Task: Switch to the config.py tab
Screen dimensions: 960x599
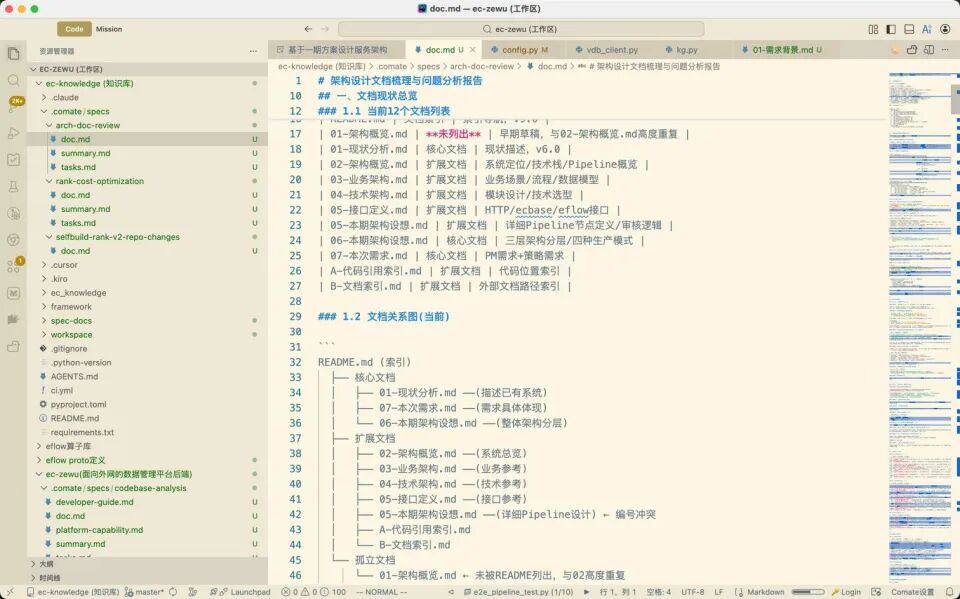Action: [519, 50]
